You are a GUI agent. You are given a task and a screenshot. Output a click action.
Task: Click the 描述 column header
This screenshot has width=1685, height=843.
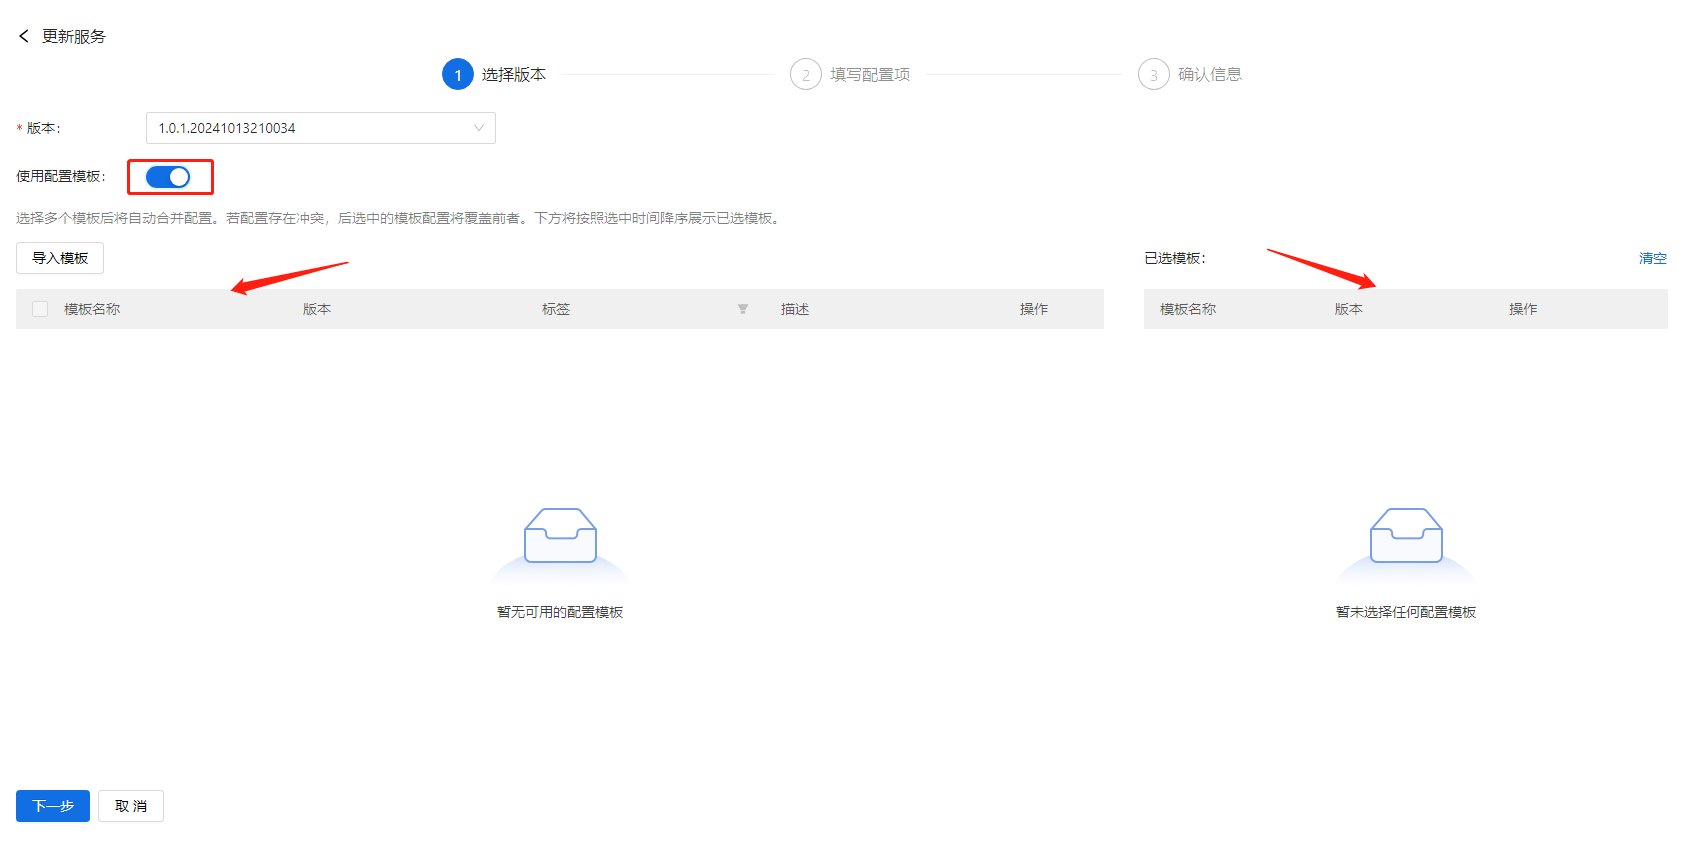(x=795, y=309)
